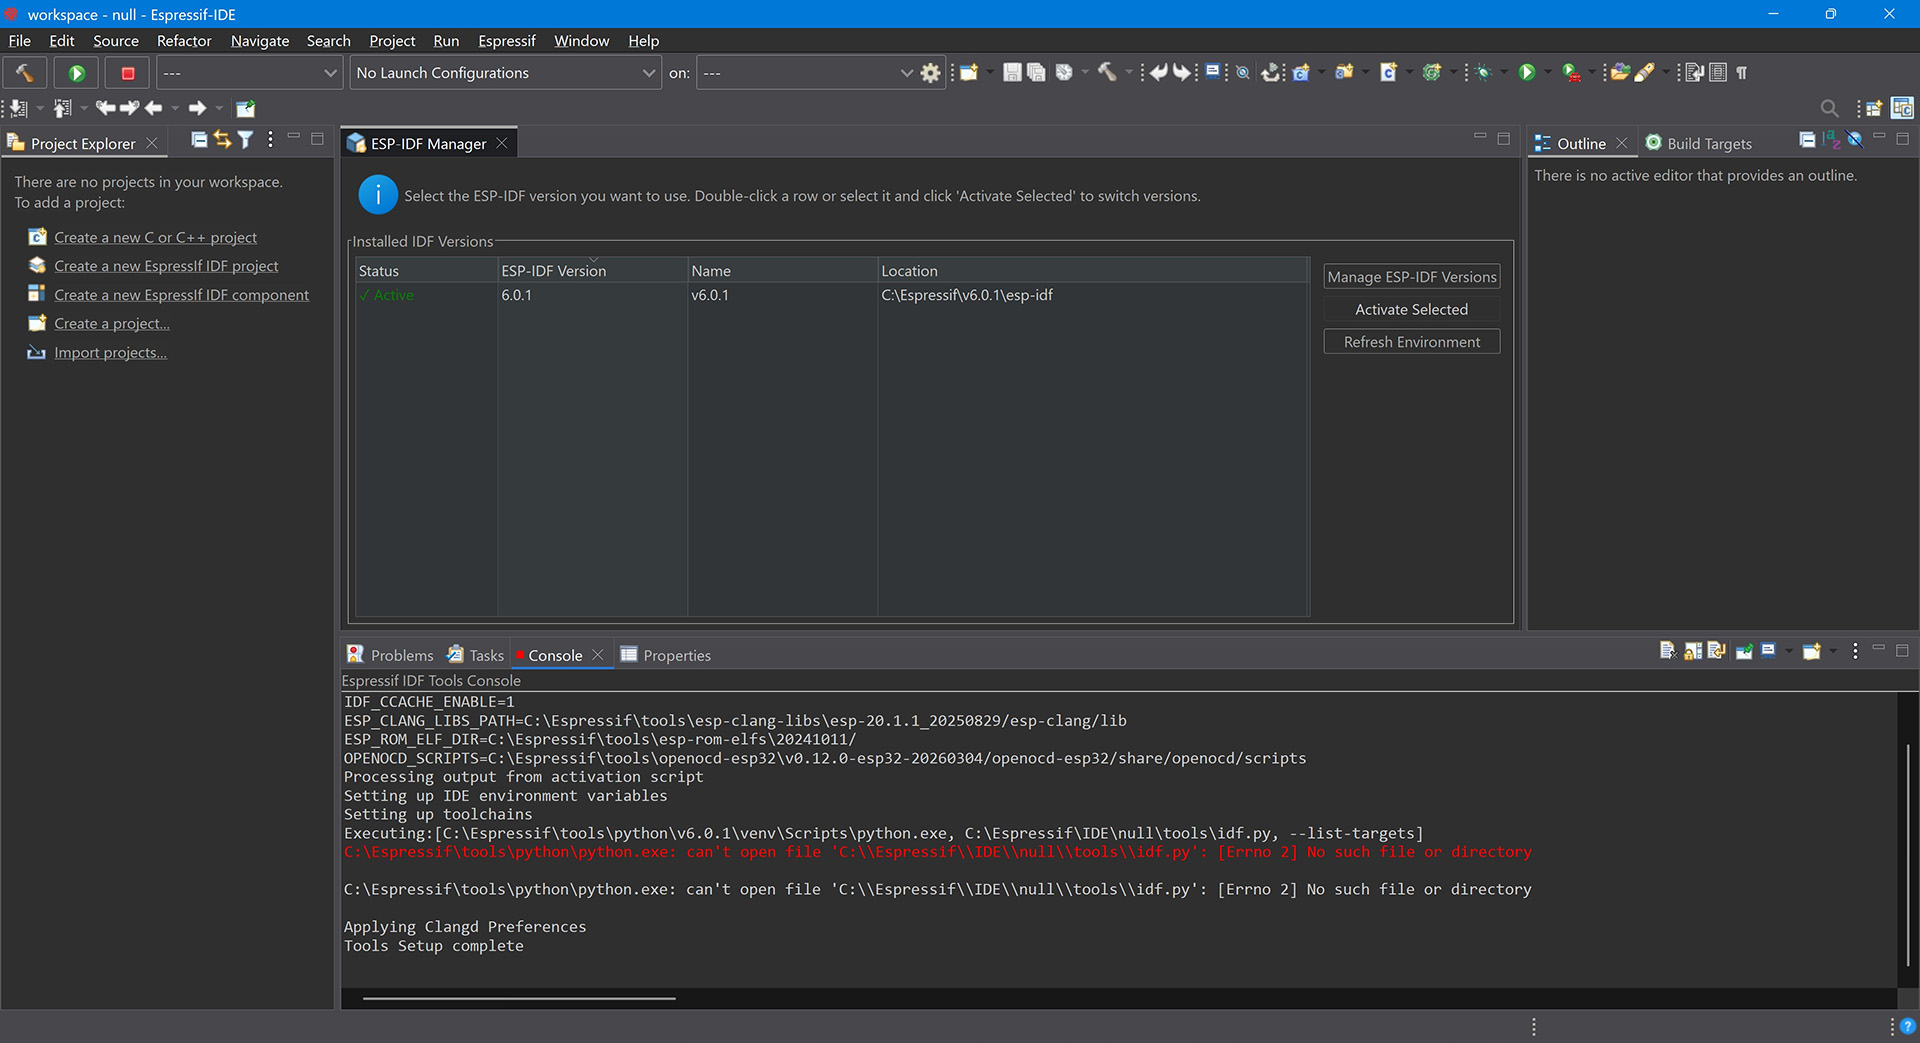Viewport: 1920px width, 1043px height.
Task: Click the Debug bug toolbar icon
Action: [1483, 72]
